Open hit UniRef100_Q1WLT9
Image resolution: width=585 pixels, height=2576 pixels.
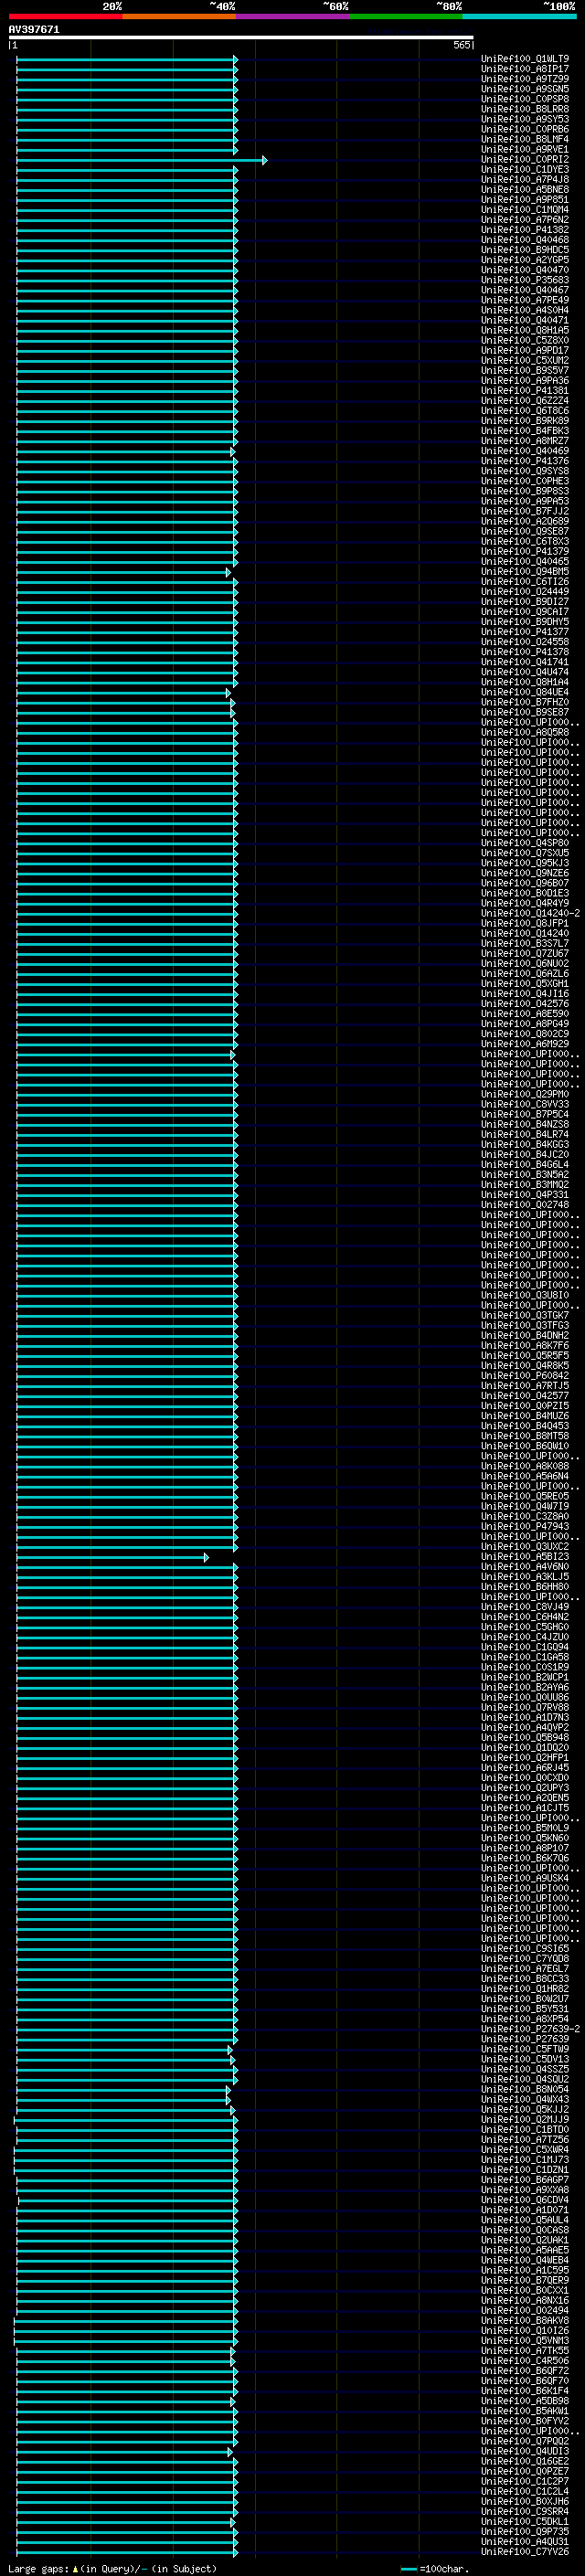click(x=525, y=59)
